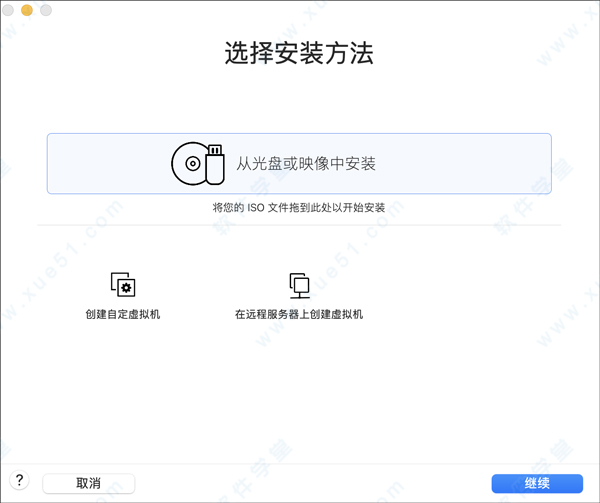
Task: Click the hint text 将您的 ISO 文件拖到此处以开始安装
Action: click(299, 208)
